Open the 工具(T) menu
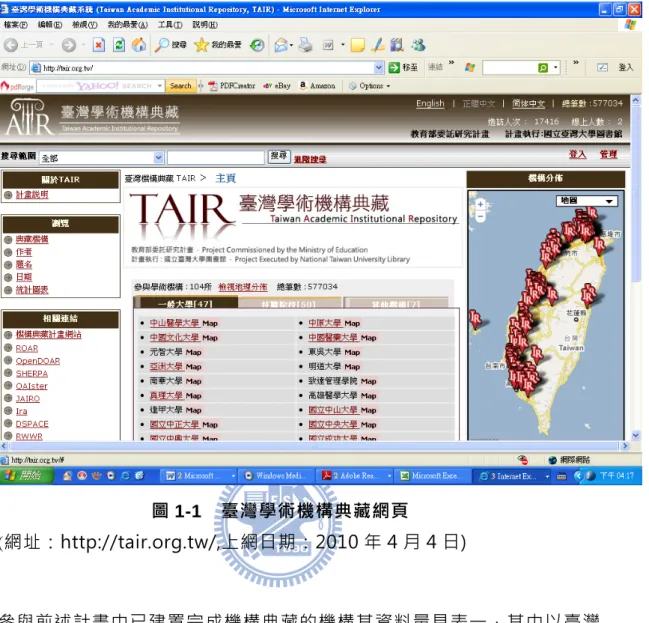The image size is (649, 623). point(170,25)
